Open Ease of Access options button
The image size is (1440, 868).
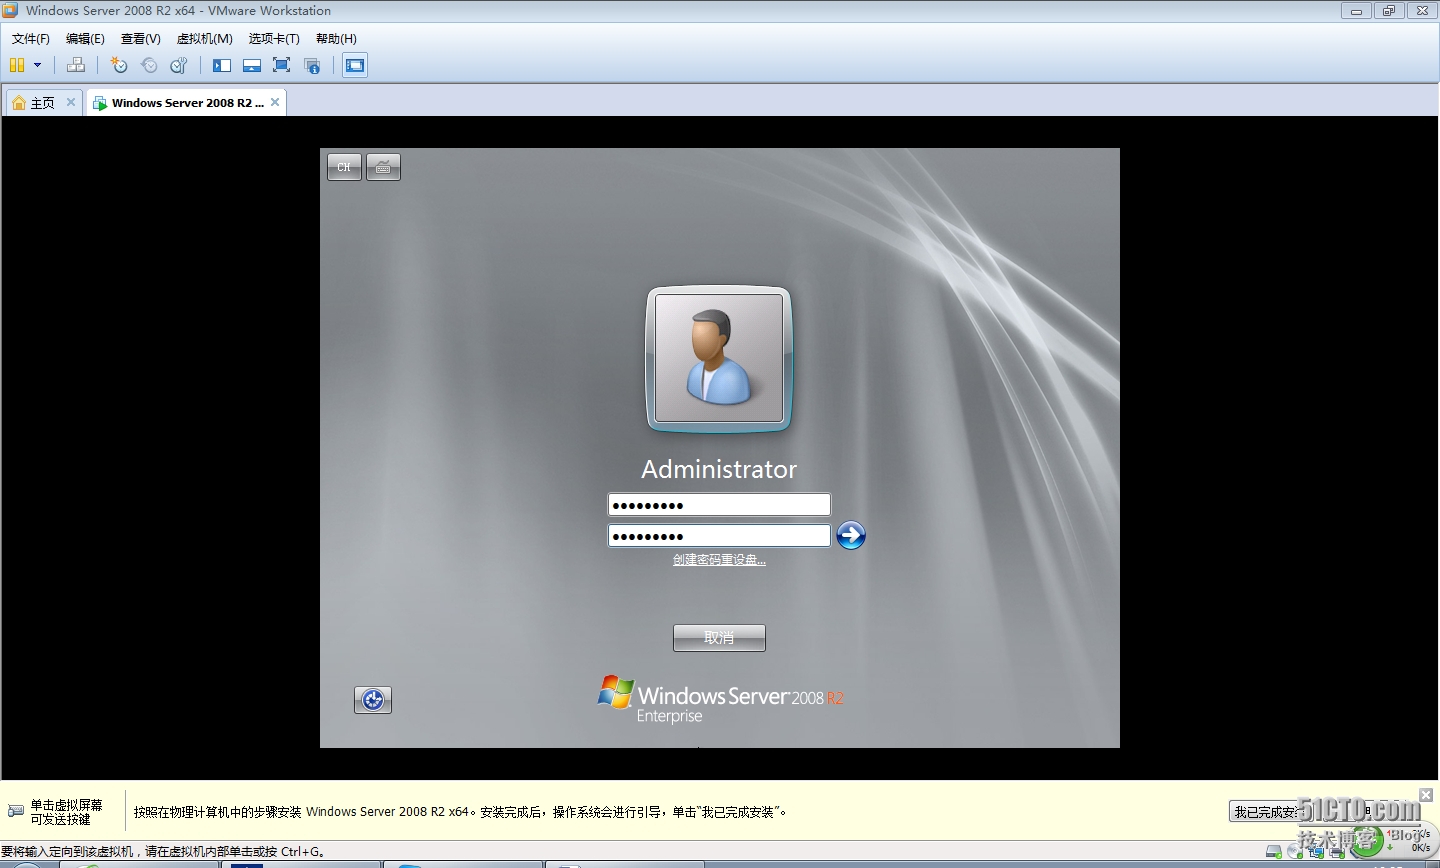[x=373, y=700]
